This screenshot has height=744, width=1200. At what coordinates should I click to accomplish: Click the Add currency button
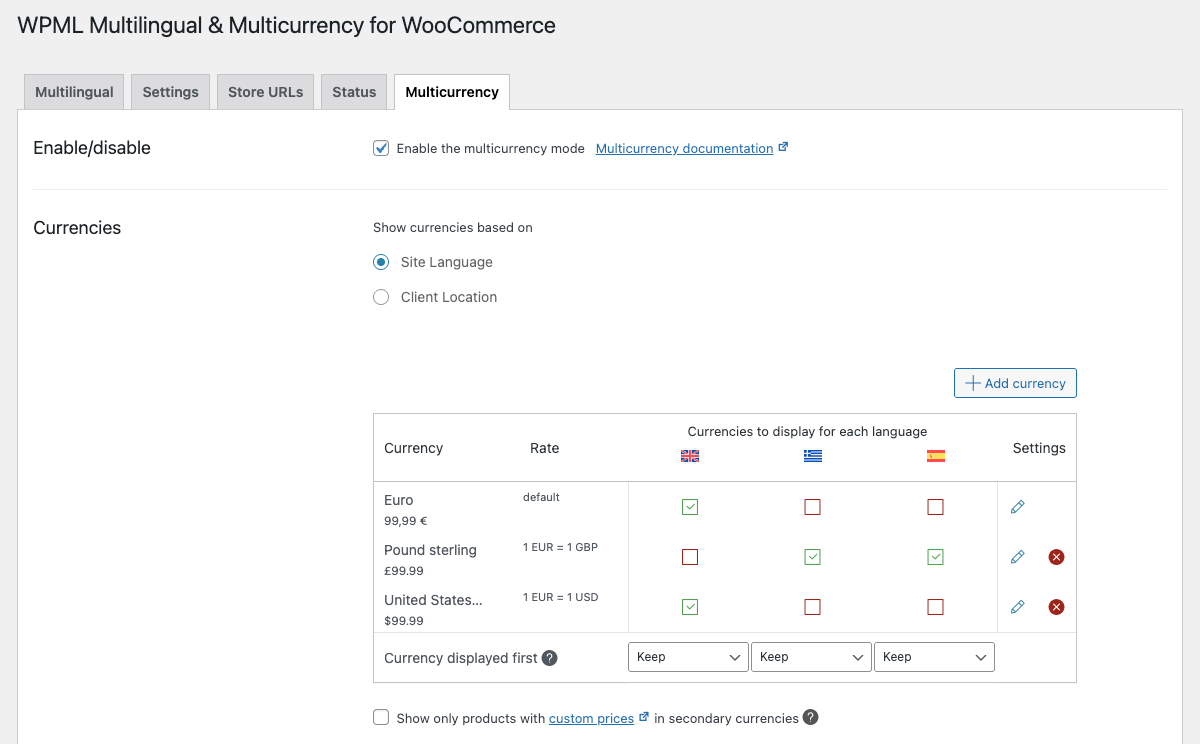tap(1015, 383)
